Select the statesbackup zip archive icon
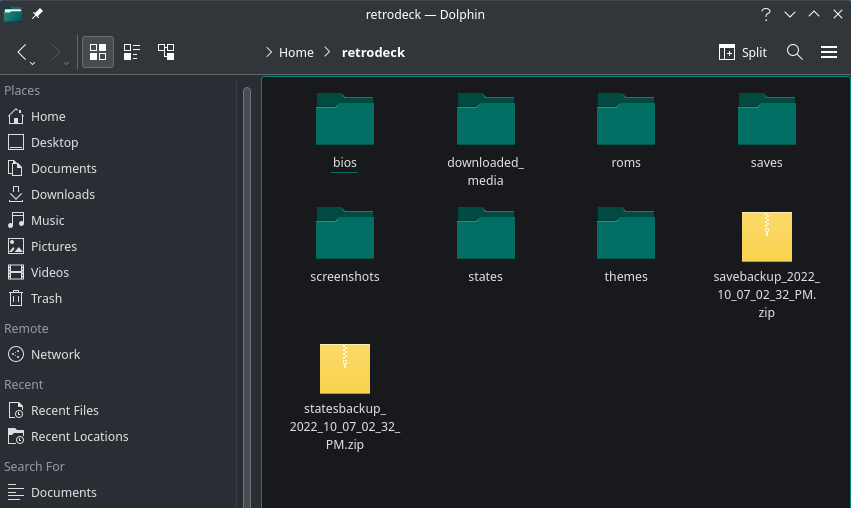Viewport: 851px width, 508px height. tap(345, 369)
